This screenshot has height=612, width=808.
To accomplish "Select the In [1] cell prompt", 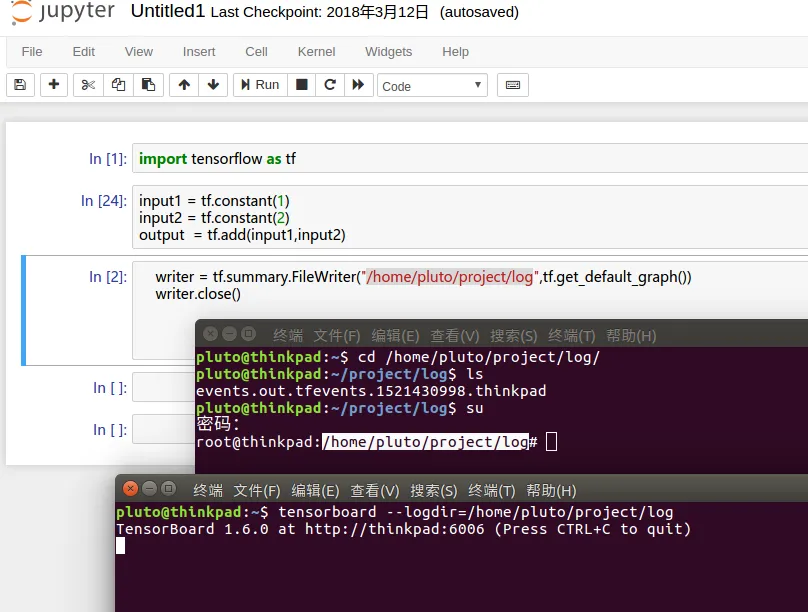I will tap(108, 159).
